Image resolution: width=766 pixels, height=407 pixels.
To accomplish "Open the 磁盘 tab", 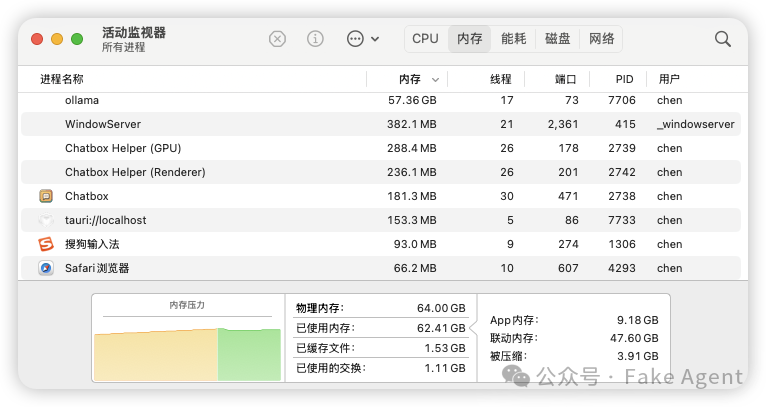I will point(557,39).
